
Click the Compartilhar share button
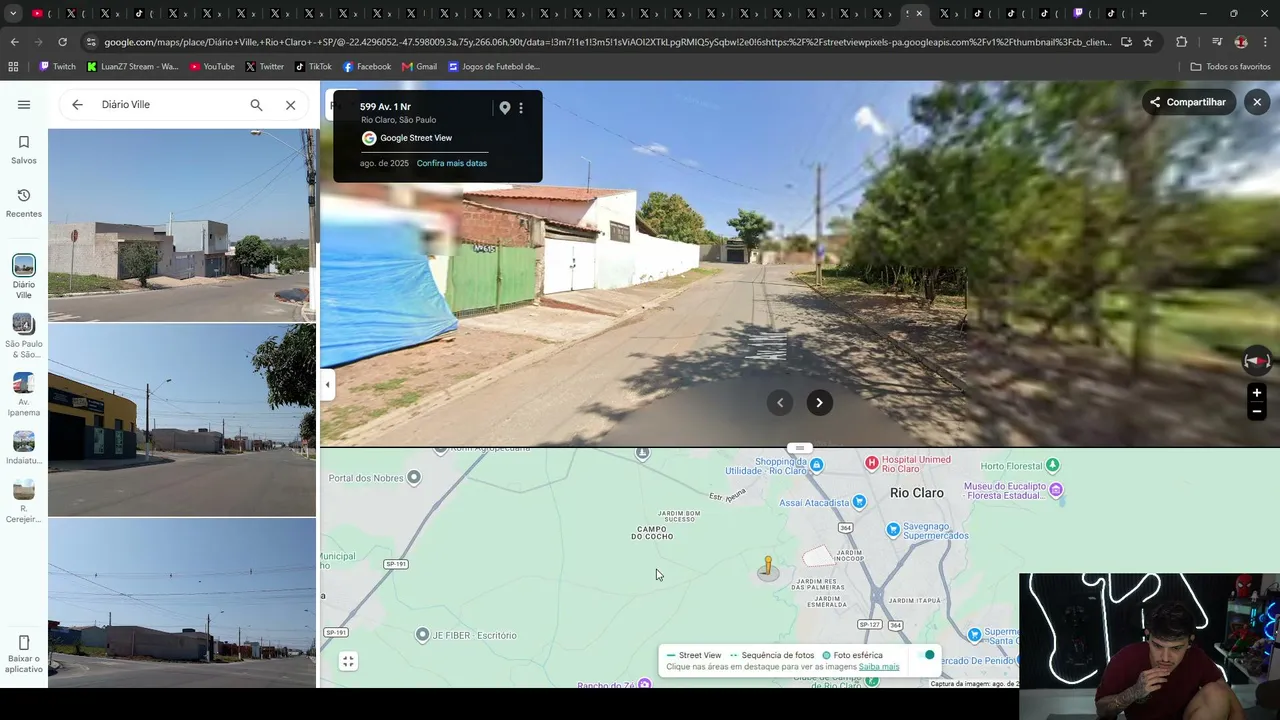tap(1189, 102)
